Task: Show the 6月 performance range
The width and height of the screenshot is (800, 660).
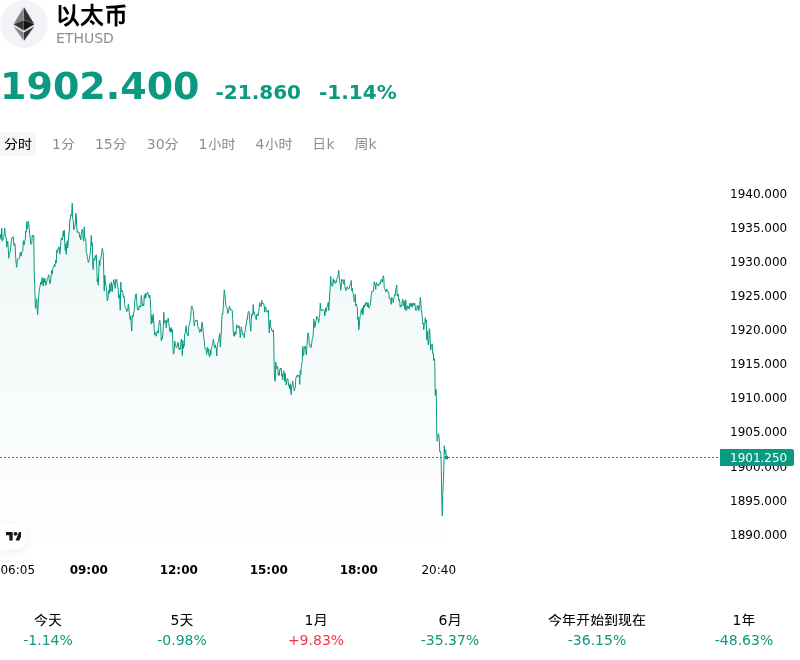Action: point(450,630)
